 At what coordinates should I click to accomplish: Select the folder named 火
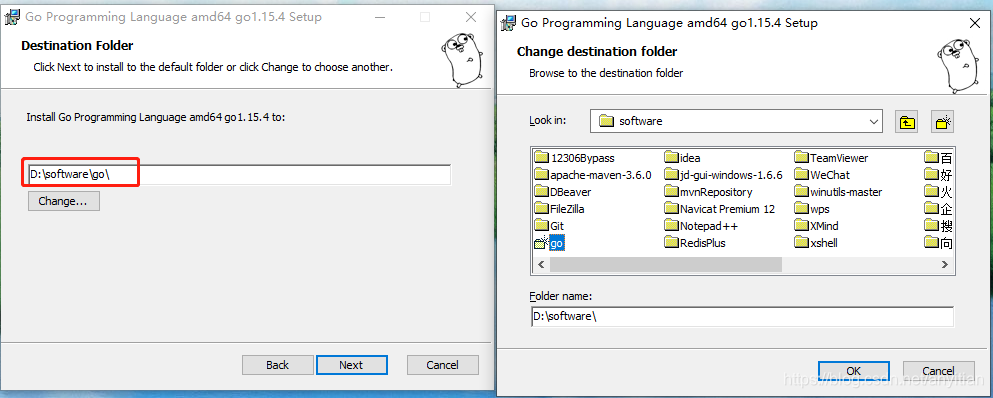[x=939, y=192]
